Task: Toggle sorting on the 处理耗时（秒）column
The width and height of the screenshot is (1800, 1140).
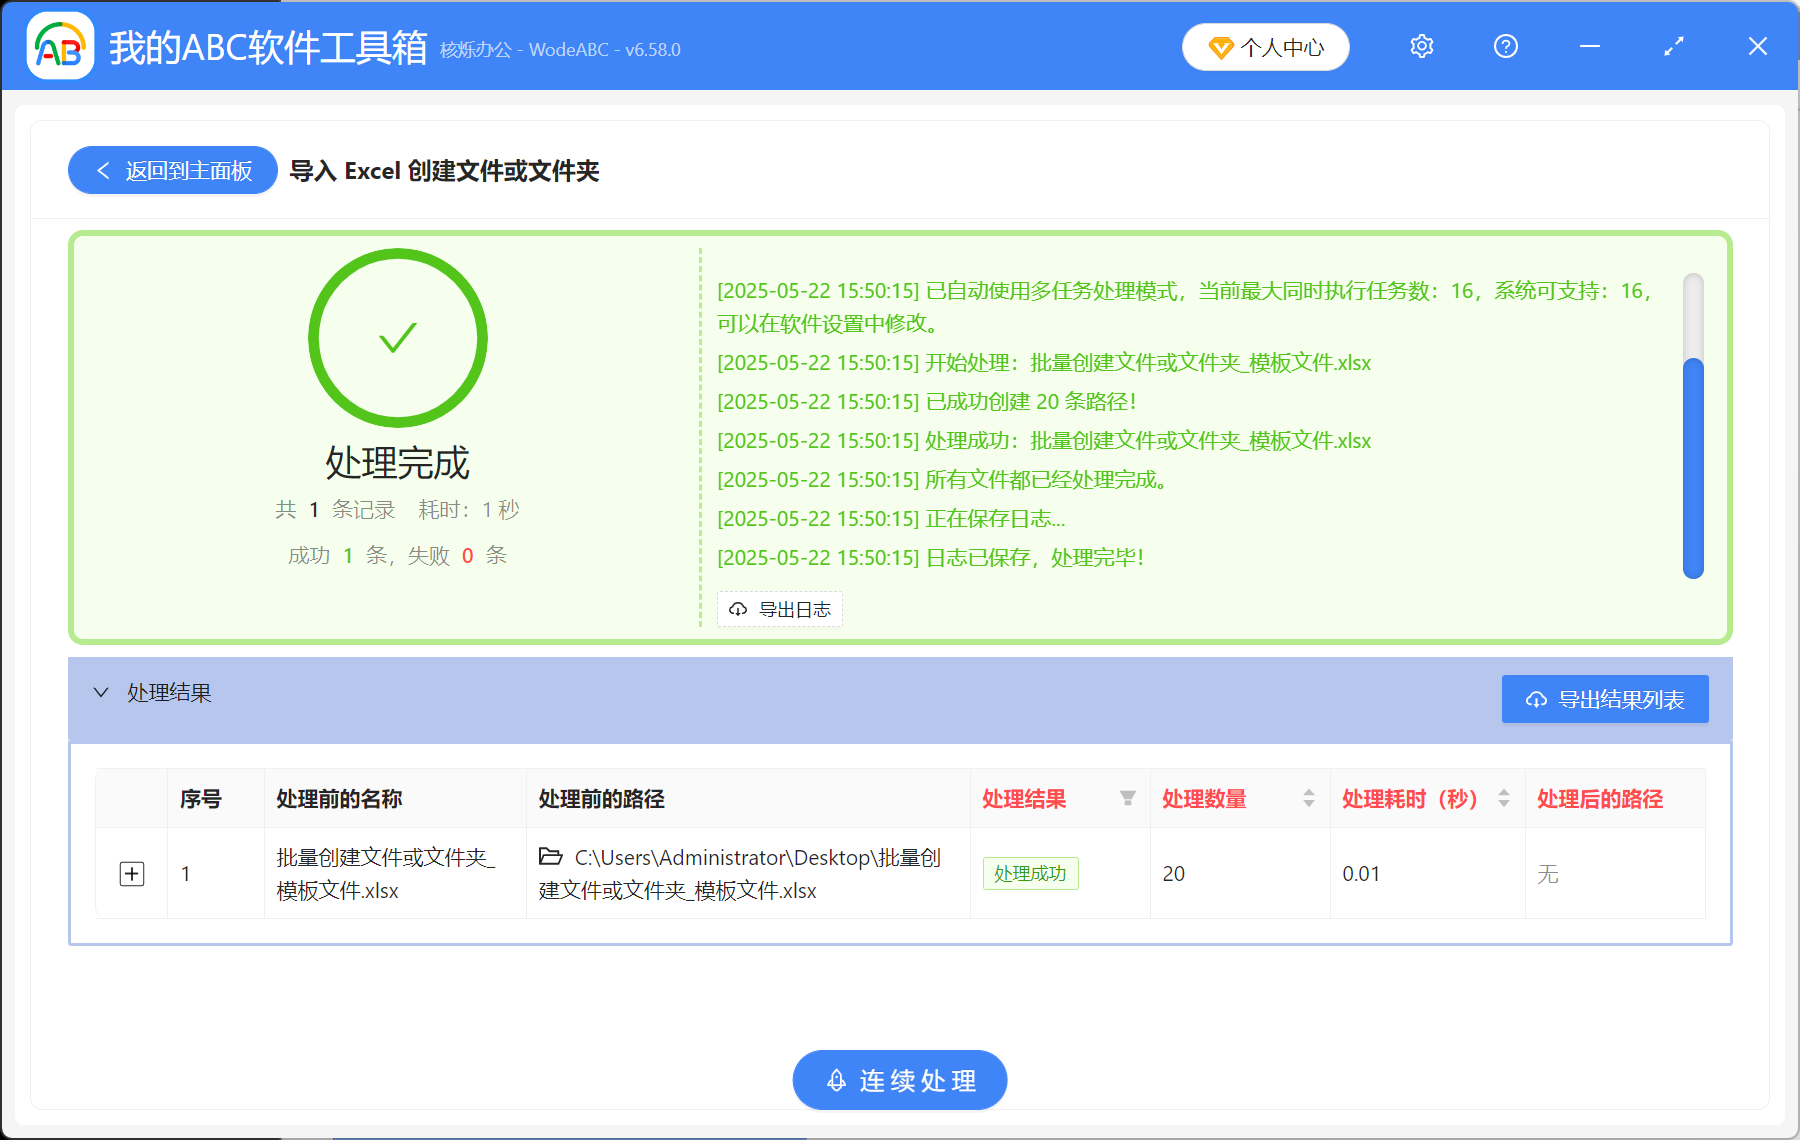Action: 1503,799
